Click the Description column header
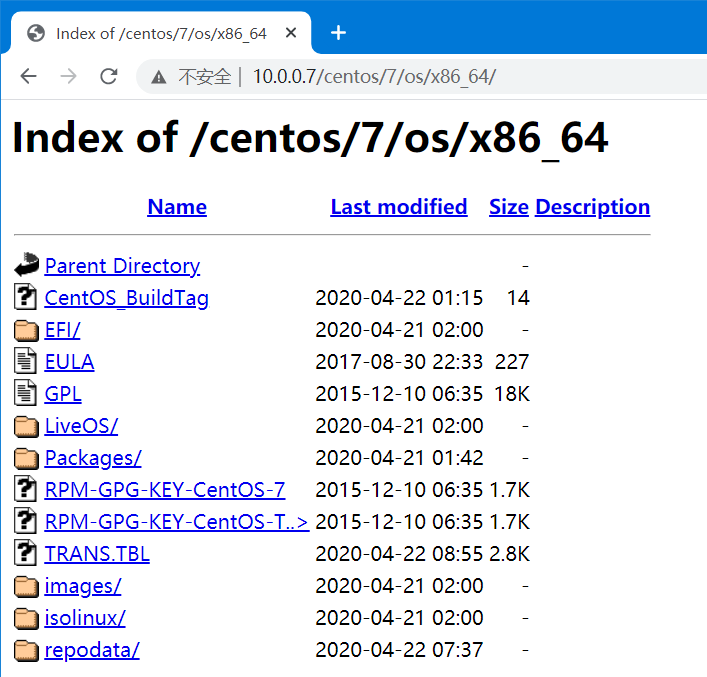The height and width of the screenshot is (677, 707). point(592,207)
